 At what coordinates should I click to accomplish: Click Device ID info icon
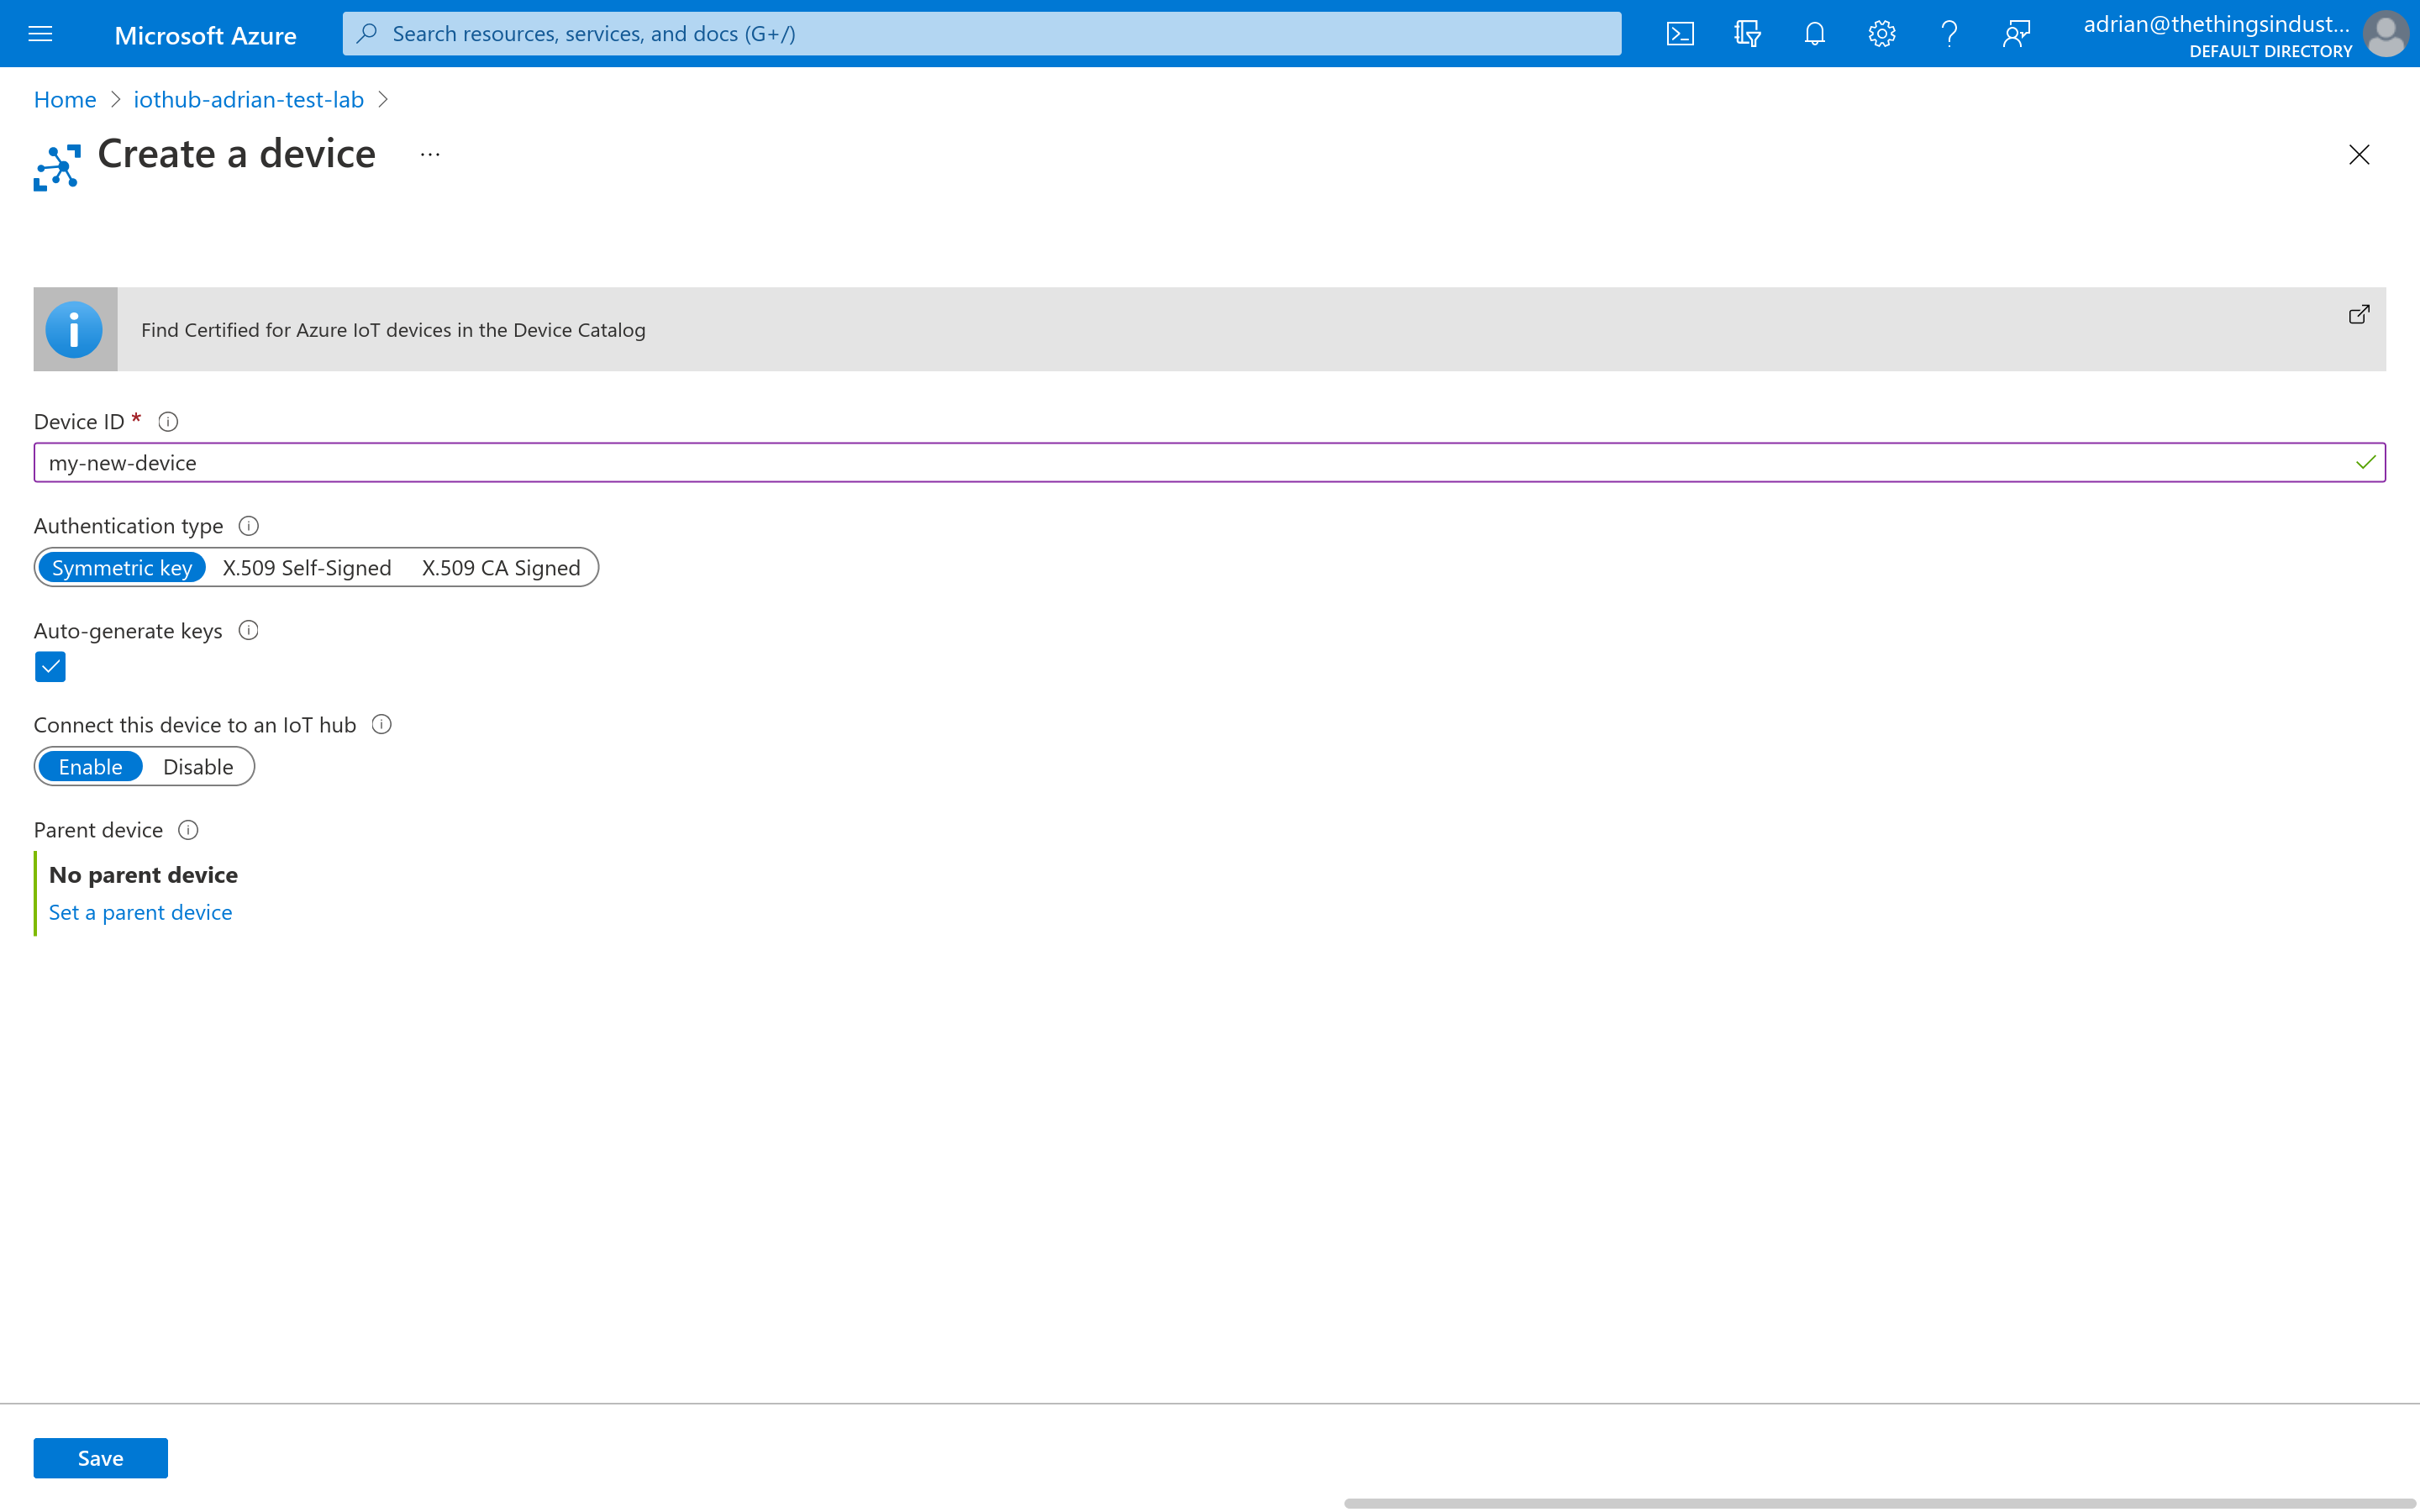[168, 422]
